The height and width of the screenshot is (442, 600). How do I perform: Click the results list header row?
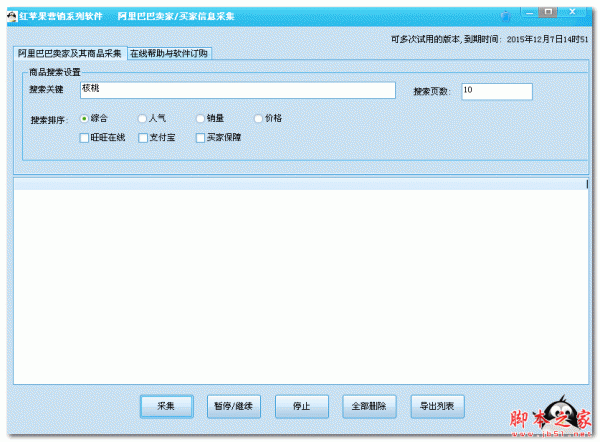[301, 184]
